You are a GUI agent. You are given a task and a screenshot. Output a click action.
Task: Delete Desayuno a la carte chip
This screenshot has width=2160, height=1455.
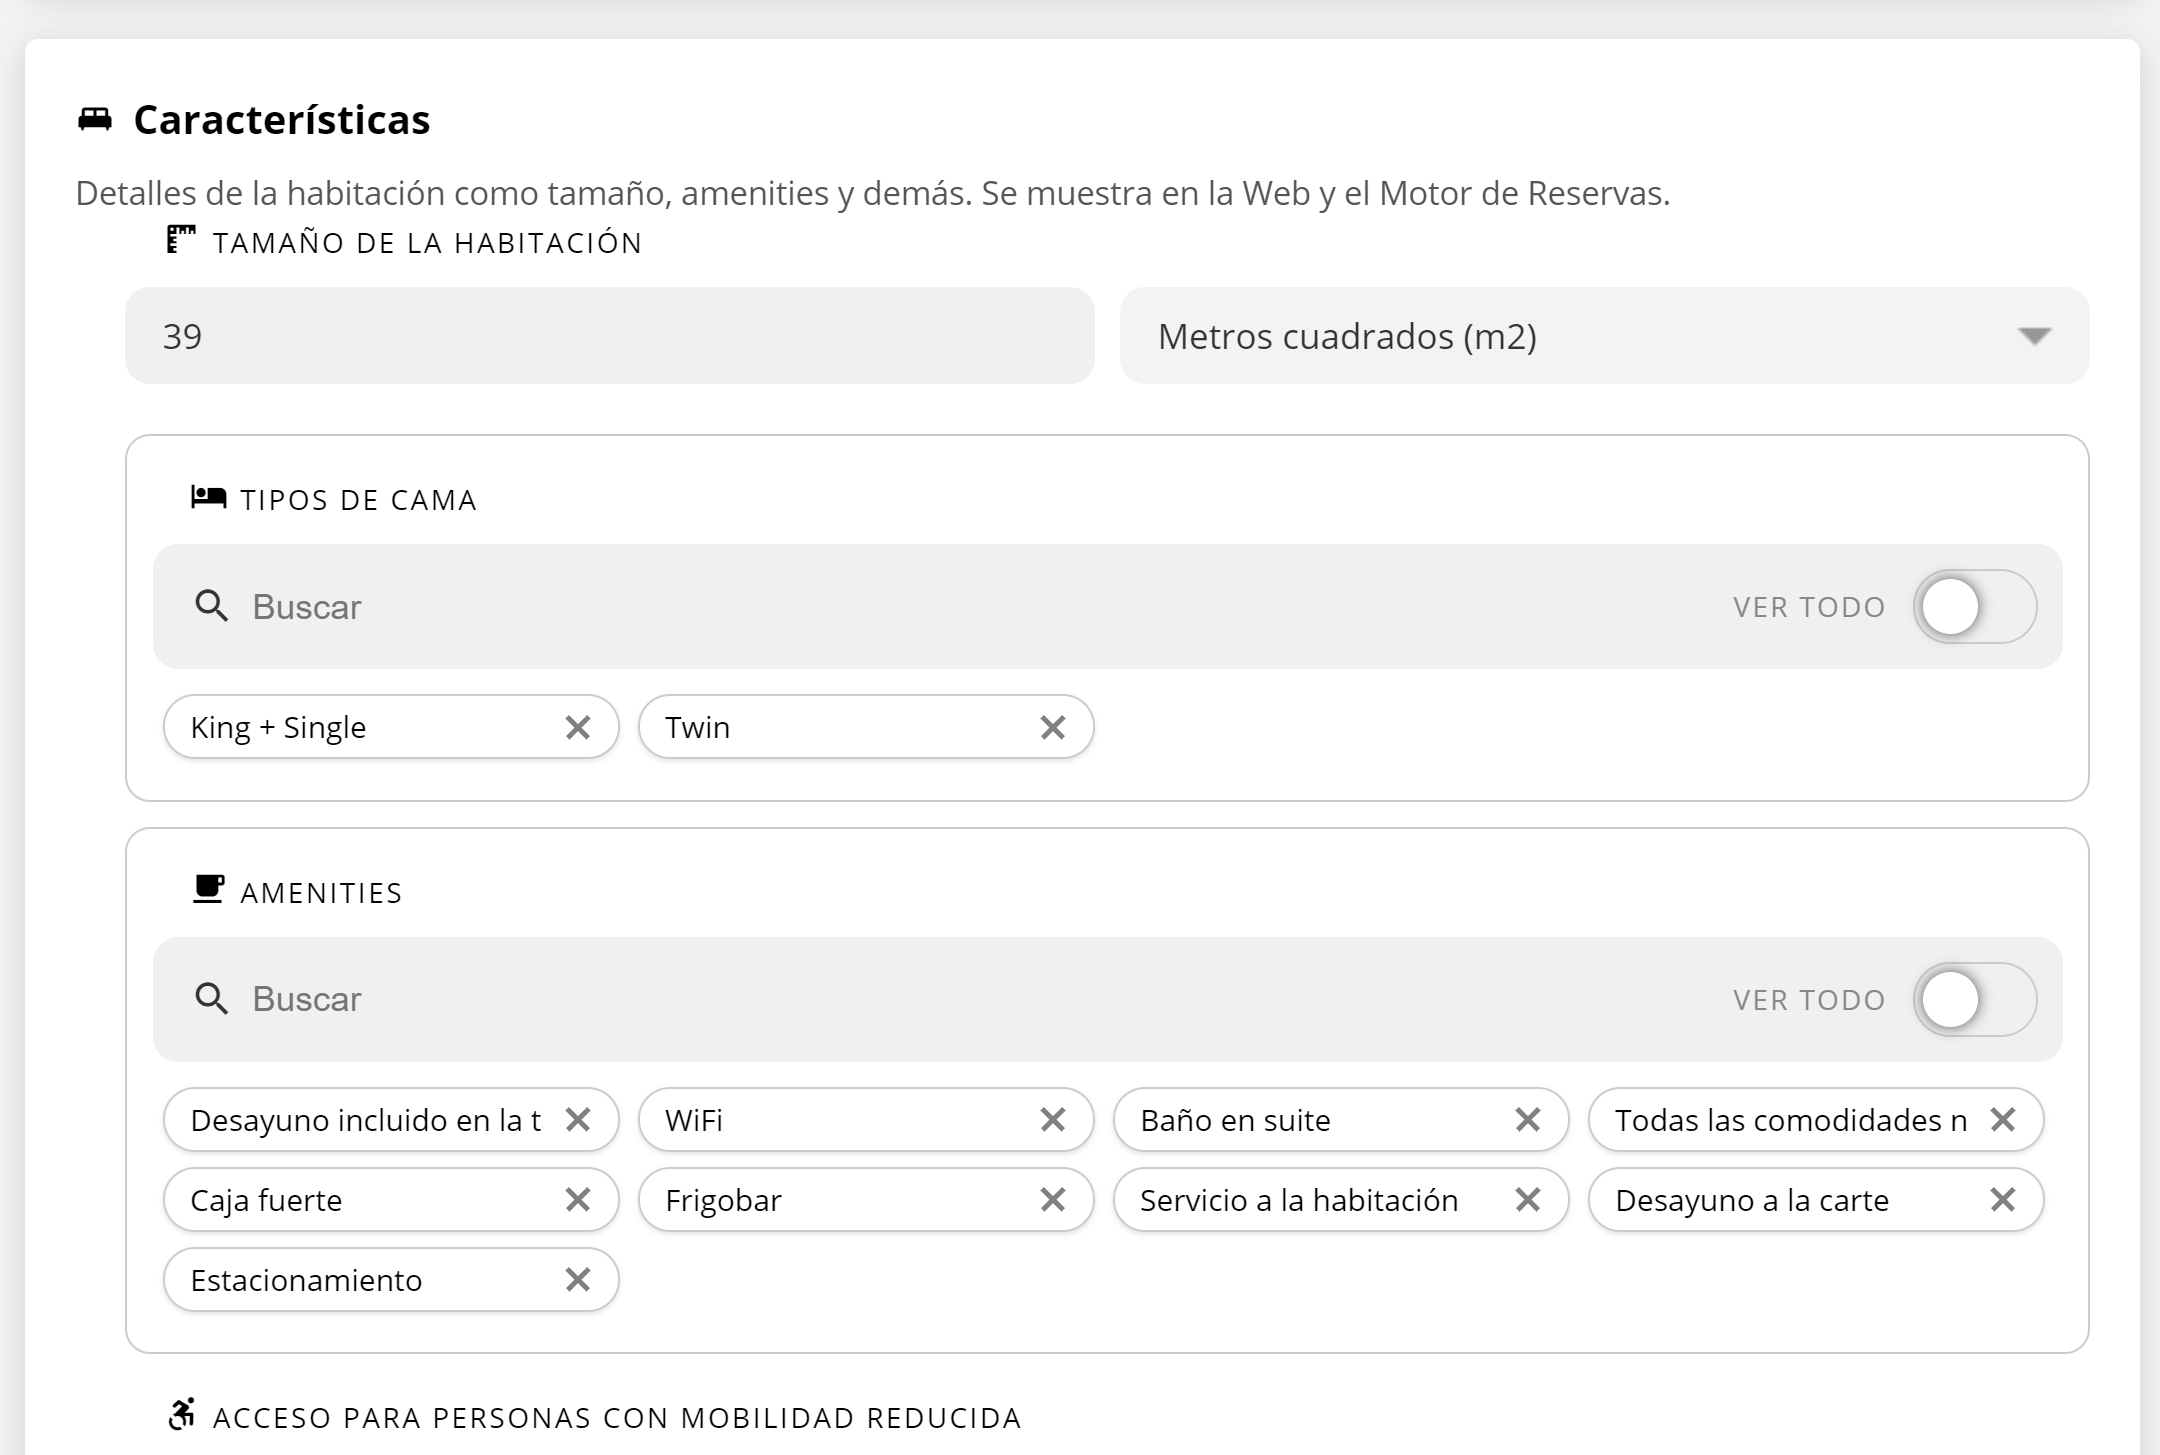pos(2003,1199)
